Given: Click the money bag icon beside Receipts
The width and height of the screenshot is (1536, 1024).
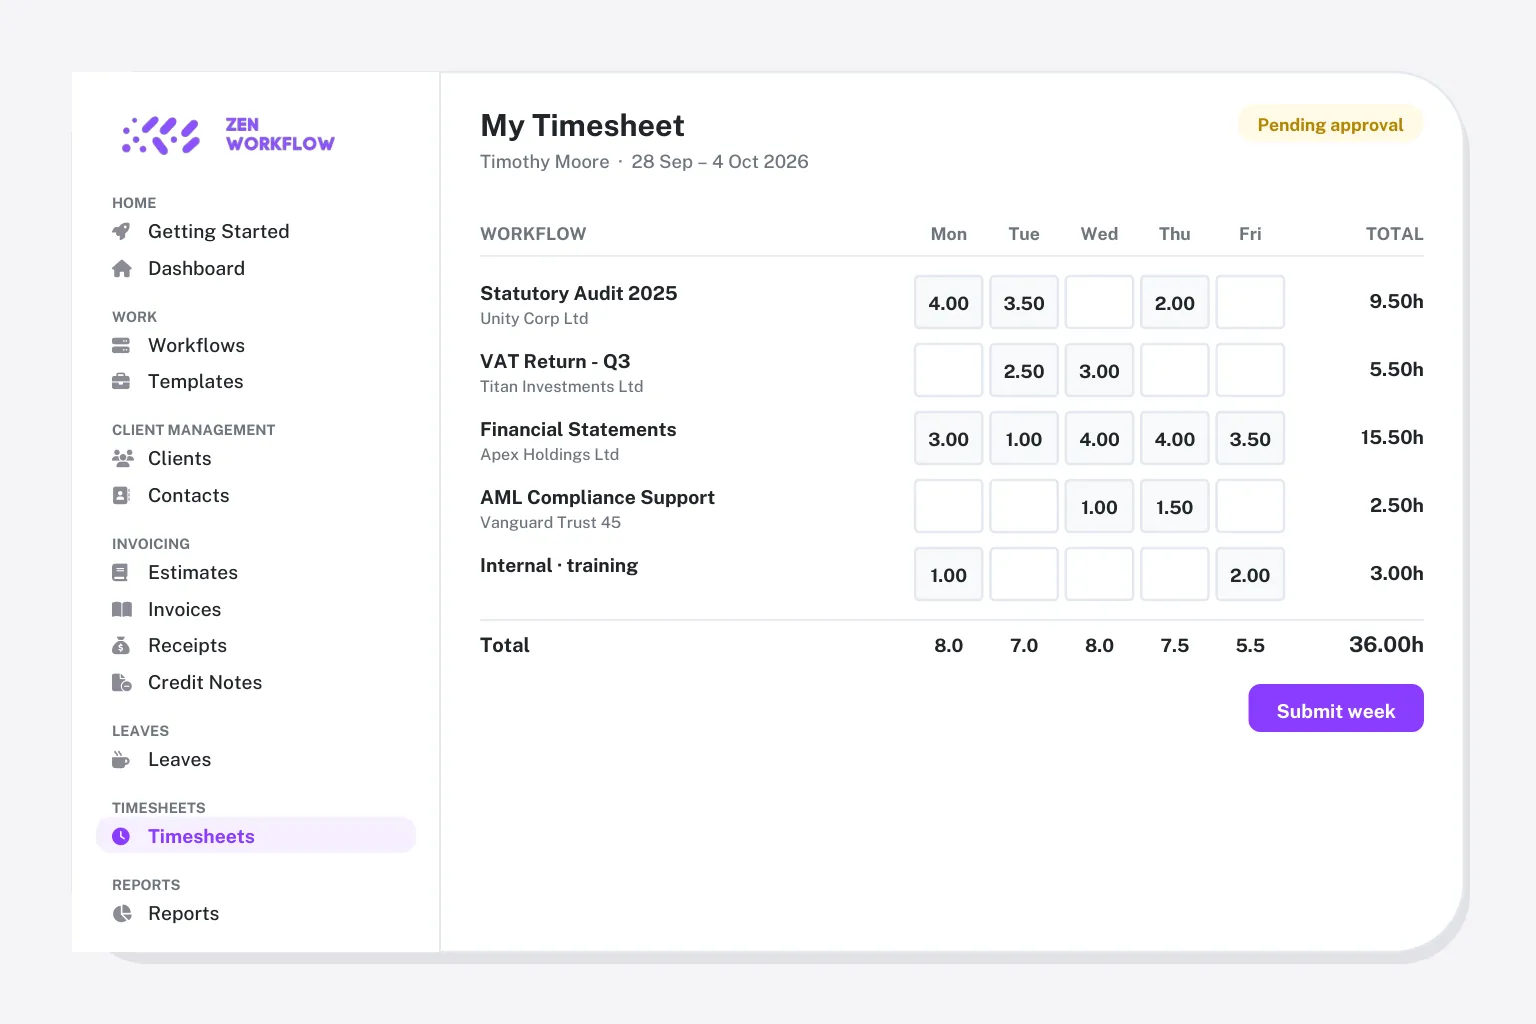Looking at the screenshot, I should (x=122, y=646).
